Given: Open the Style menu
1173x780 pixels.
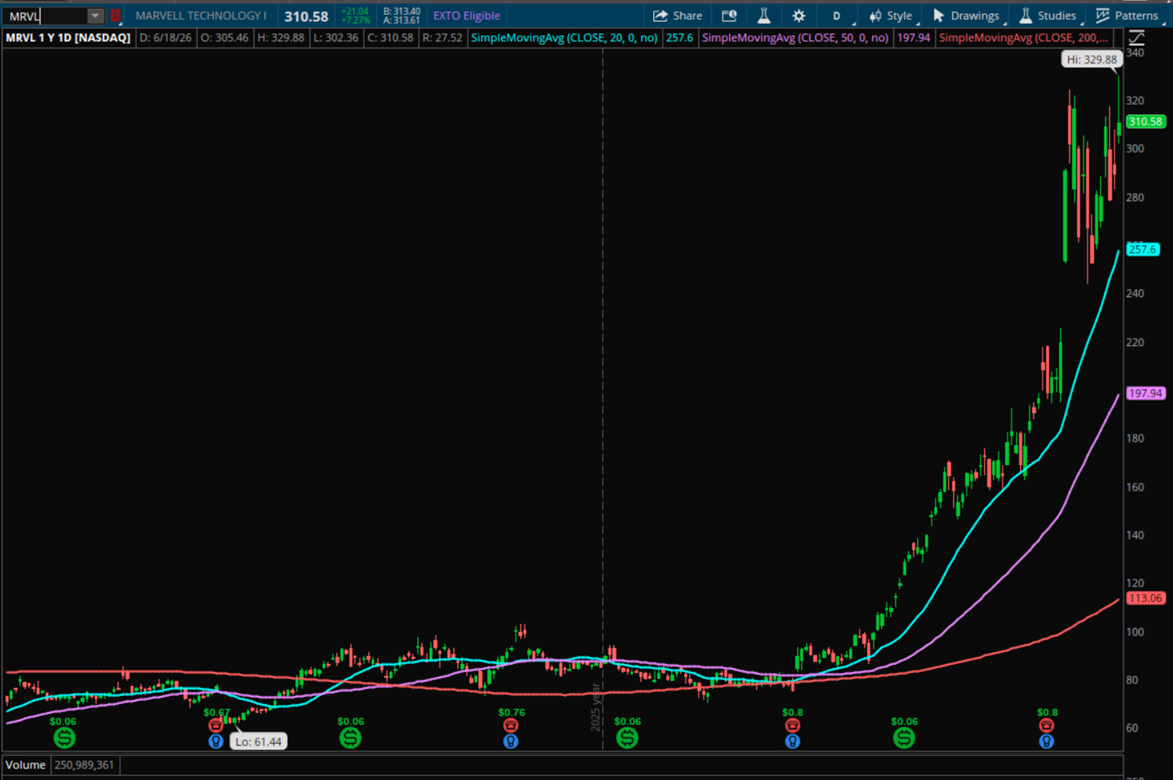Looking at the screenshot, I should (891, 16).
